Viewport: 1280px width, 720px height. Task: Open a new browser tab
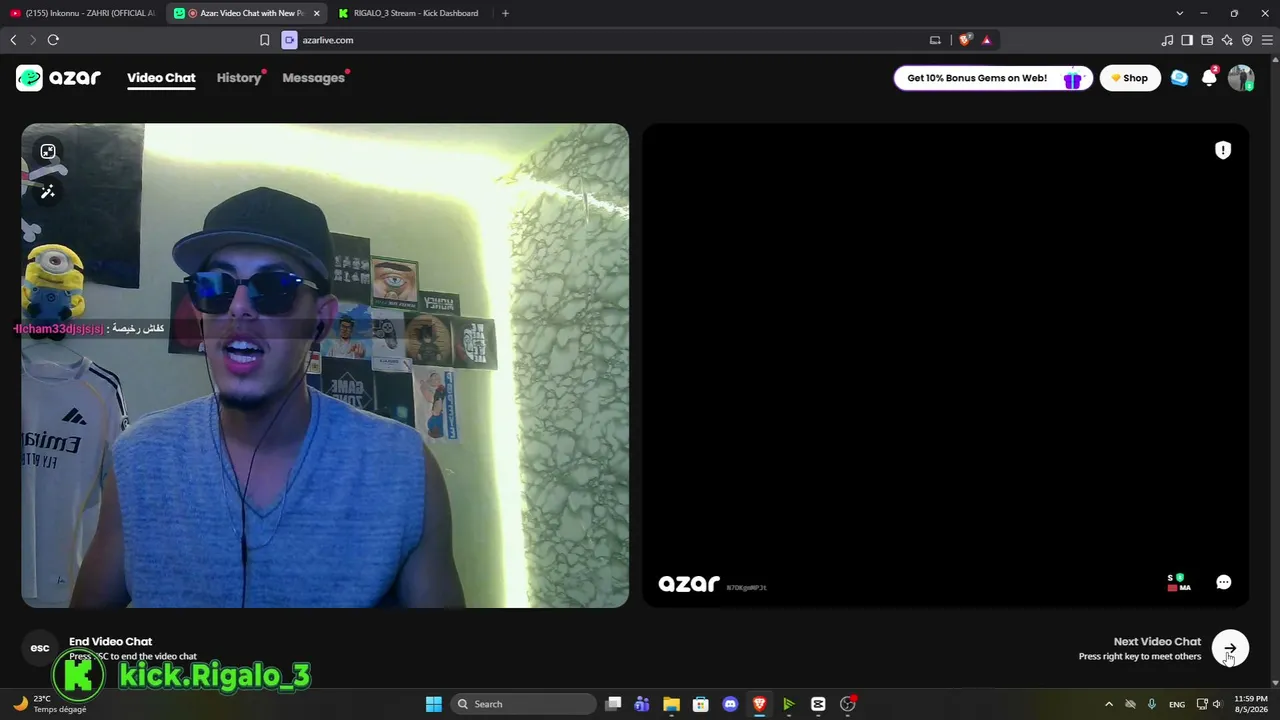click(505, 13)
